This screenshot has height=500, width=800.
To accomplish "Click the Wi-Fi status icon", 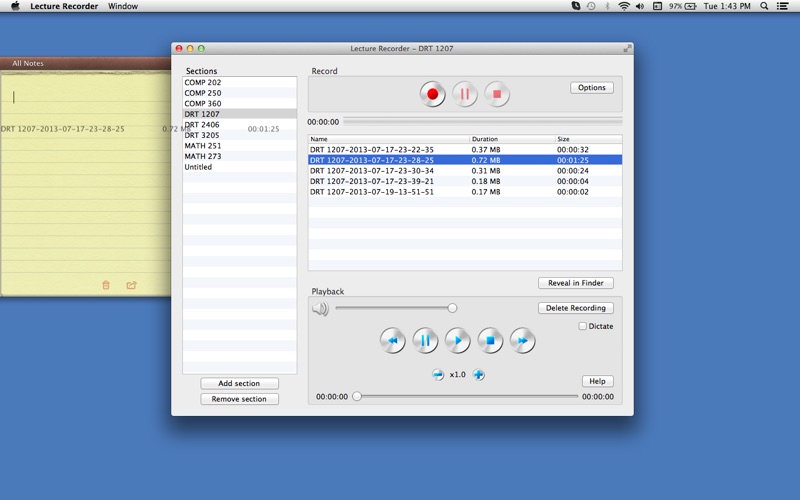I will point(623,6).
